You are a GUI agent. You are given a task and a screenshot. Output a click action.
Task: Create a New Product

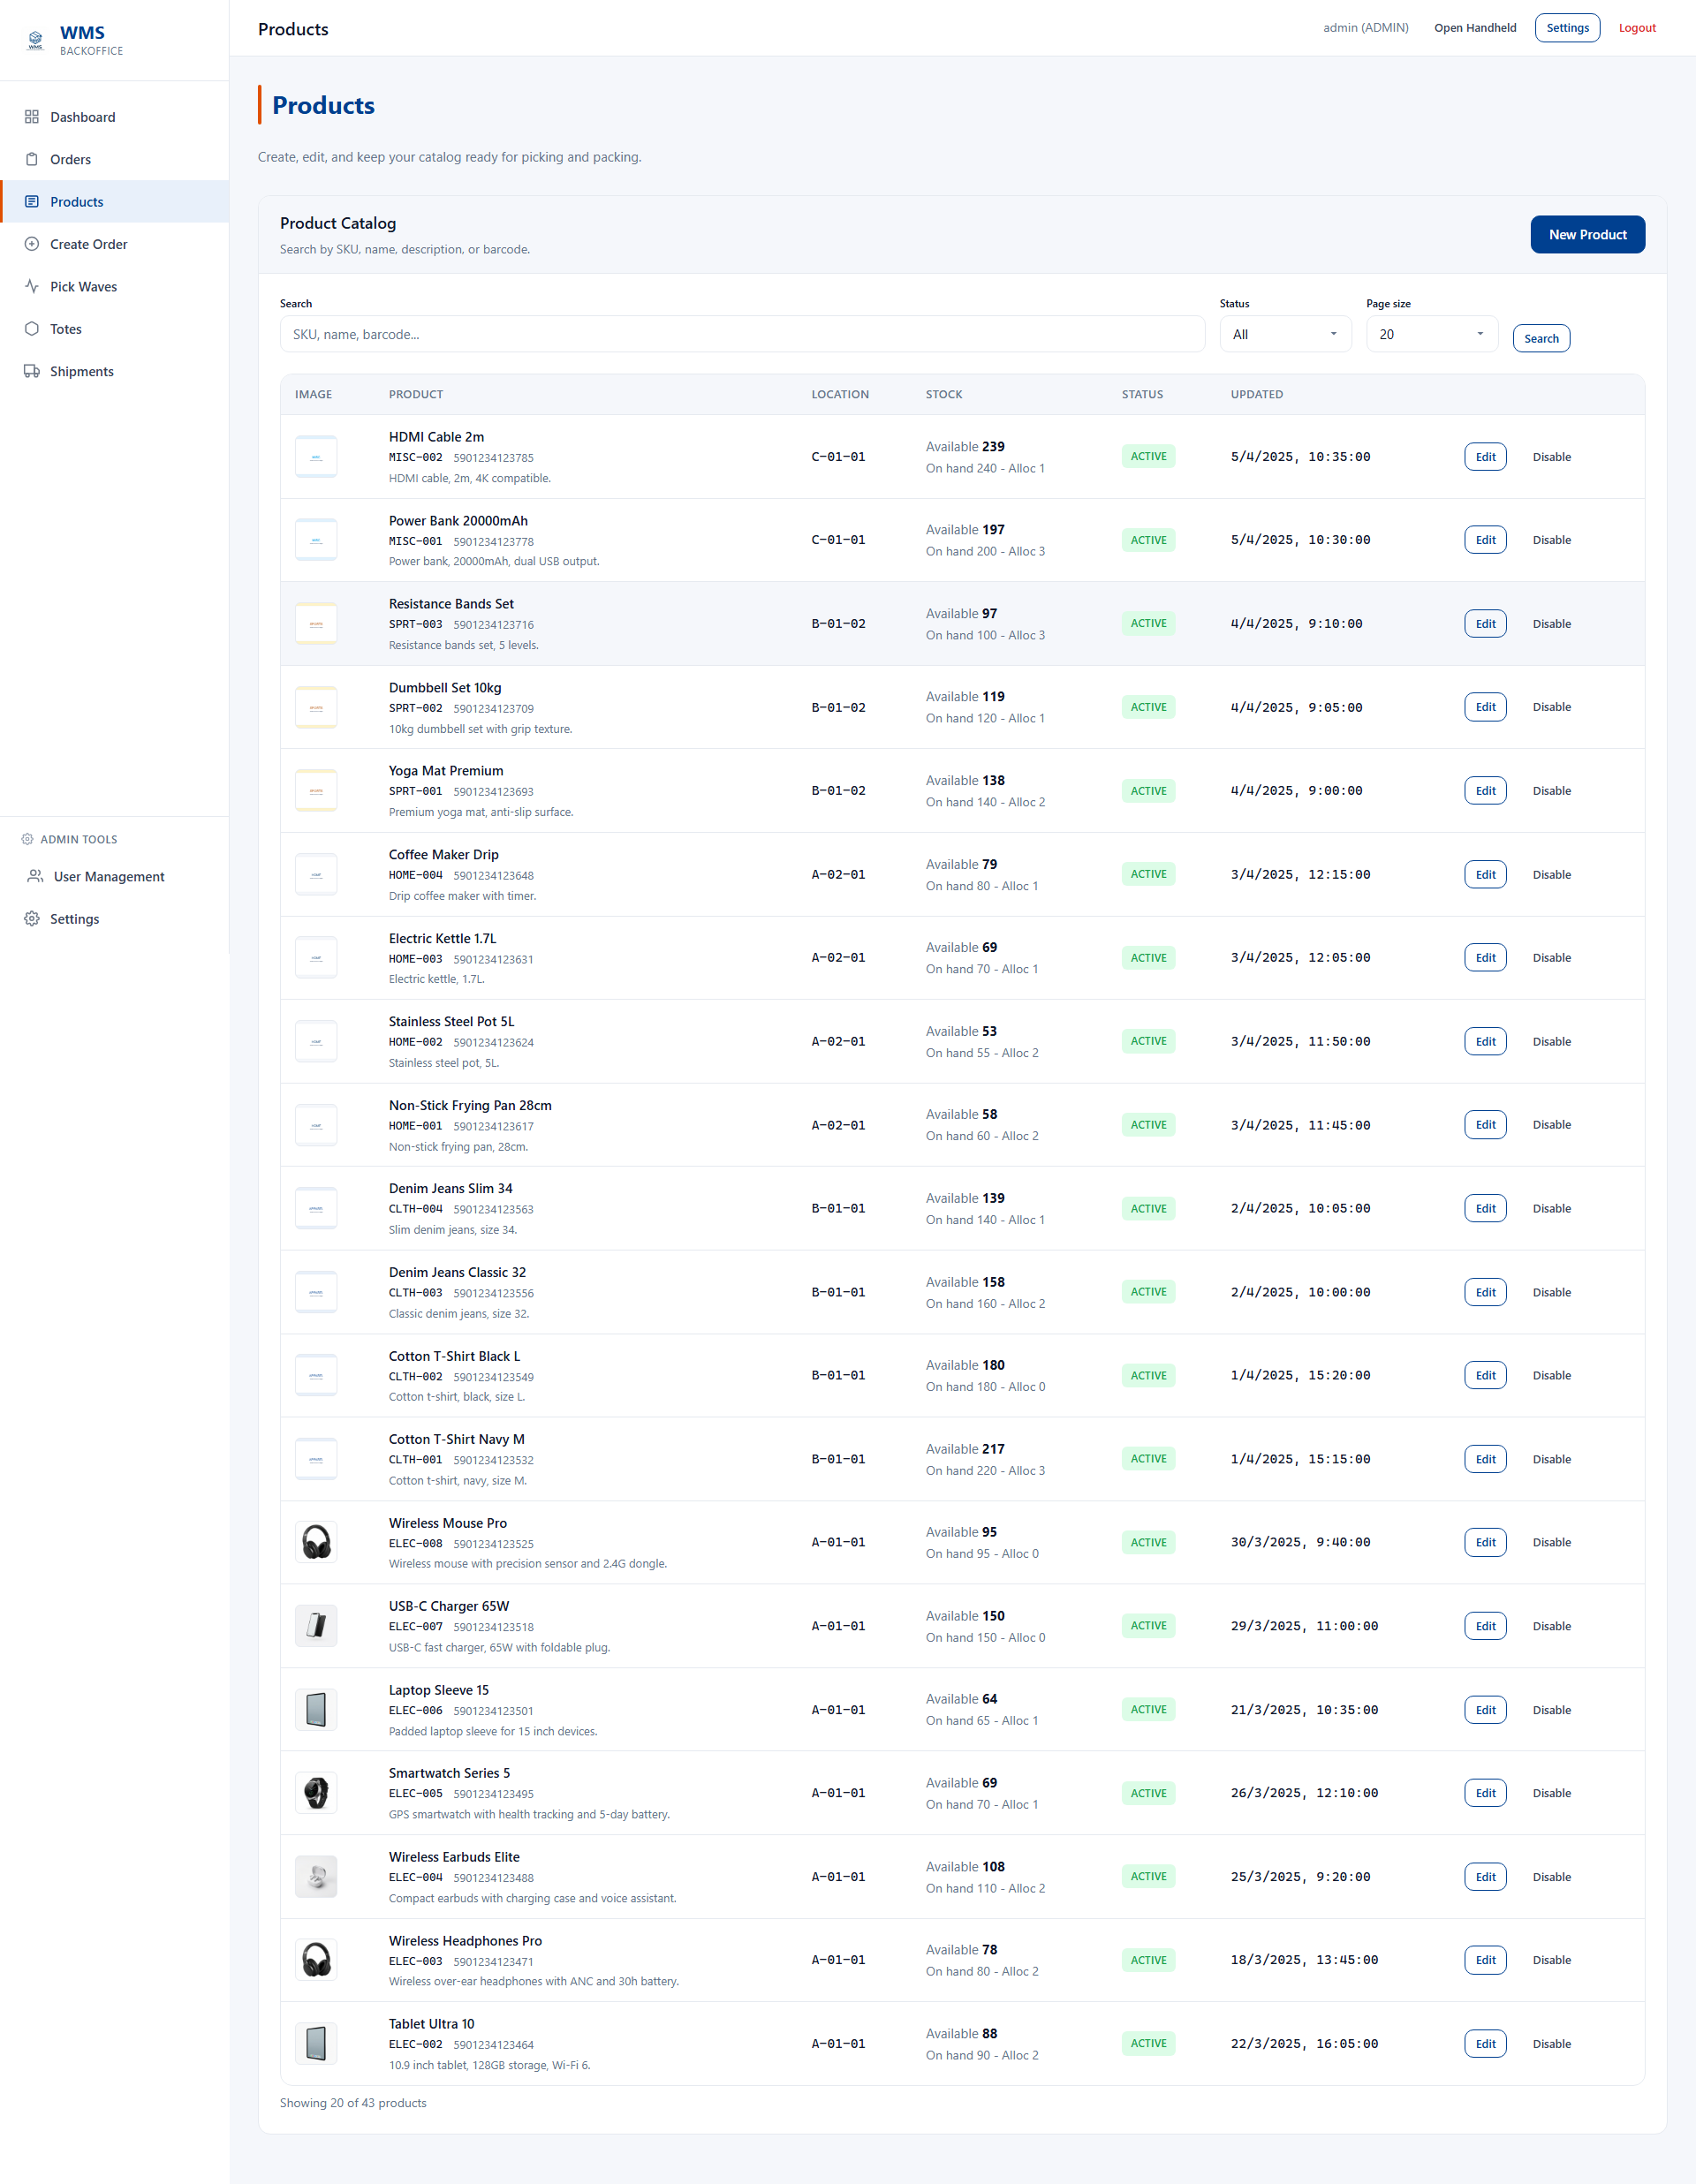[1587, 234]
